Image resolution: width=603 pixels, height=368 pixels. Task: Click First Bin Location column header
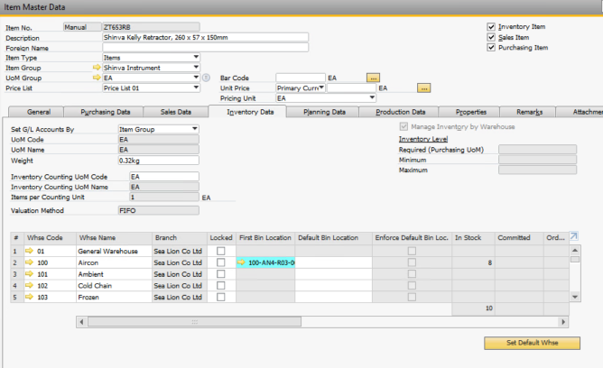(265, 238)
